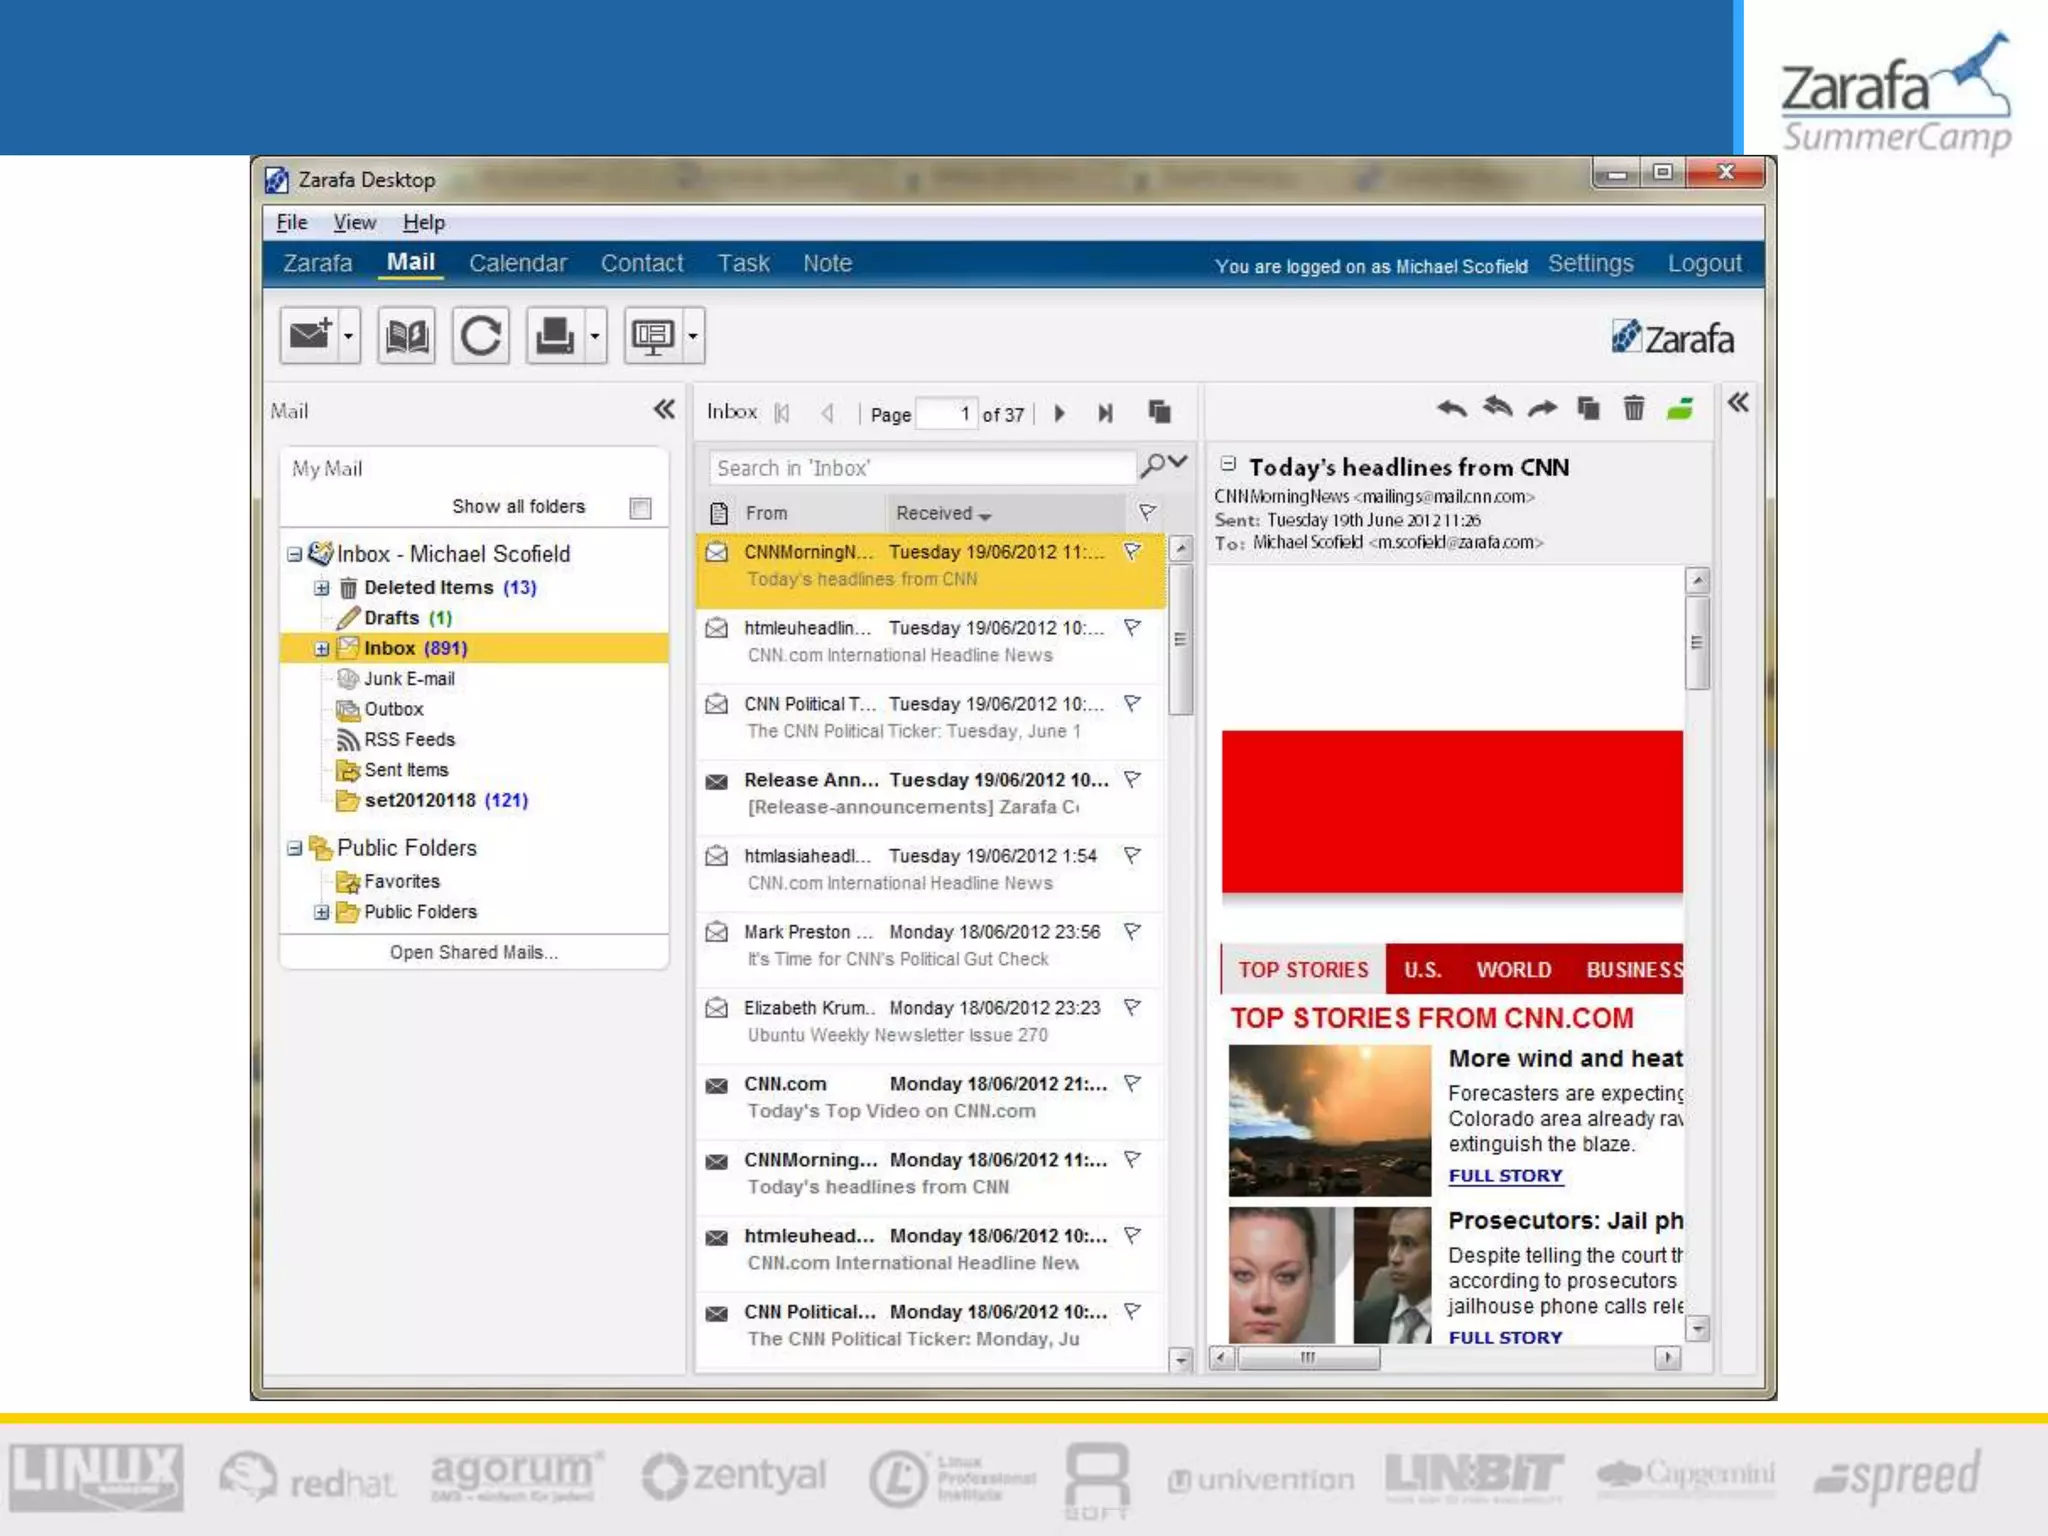The image size is (2048, 1536).
Task: Open the print dropdown arrow
Action: tap(594, 336)
